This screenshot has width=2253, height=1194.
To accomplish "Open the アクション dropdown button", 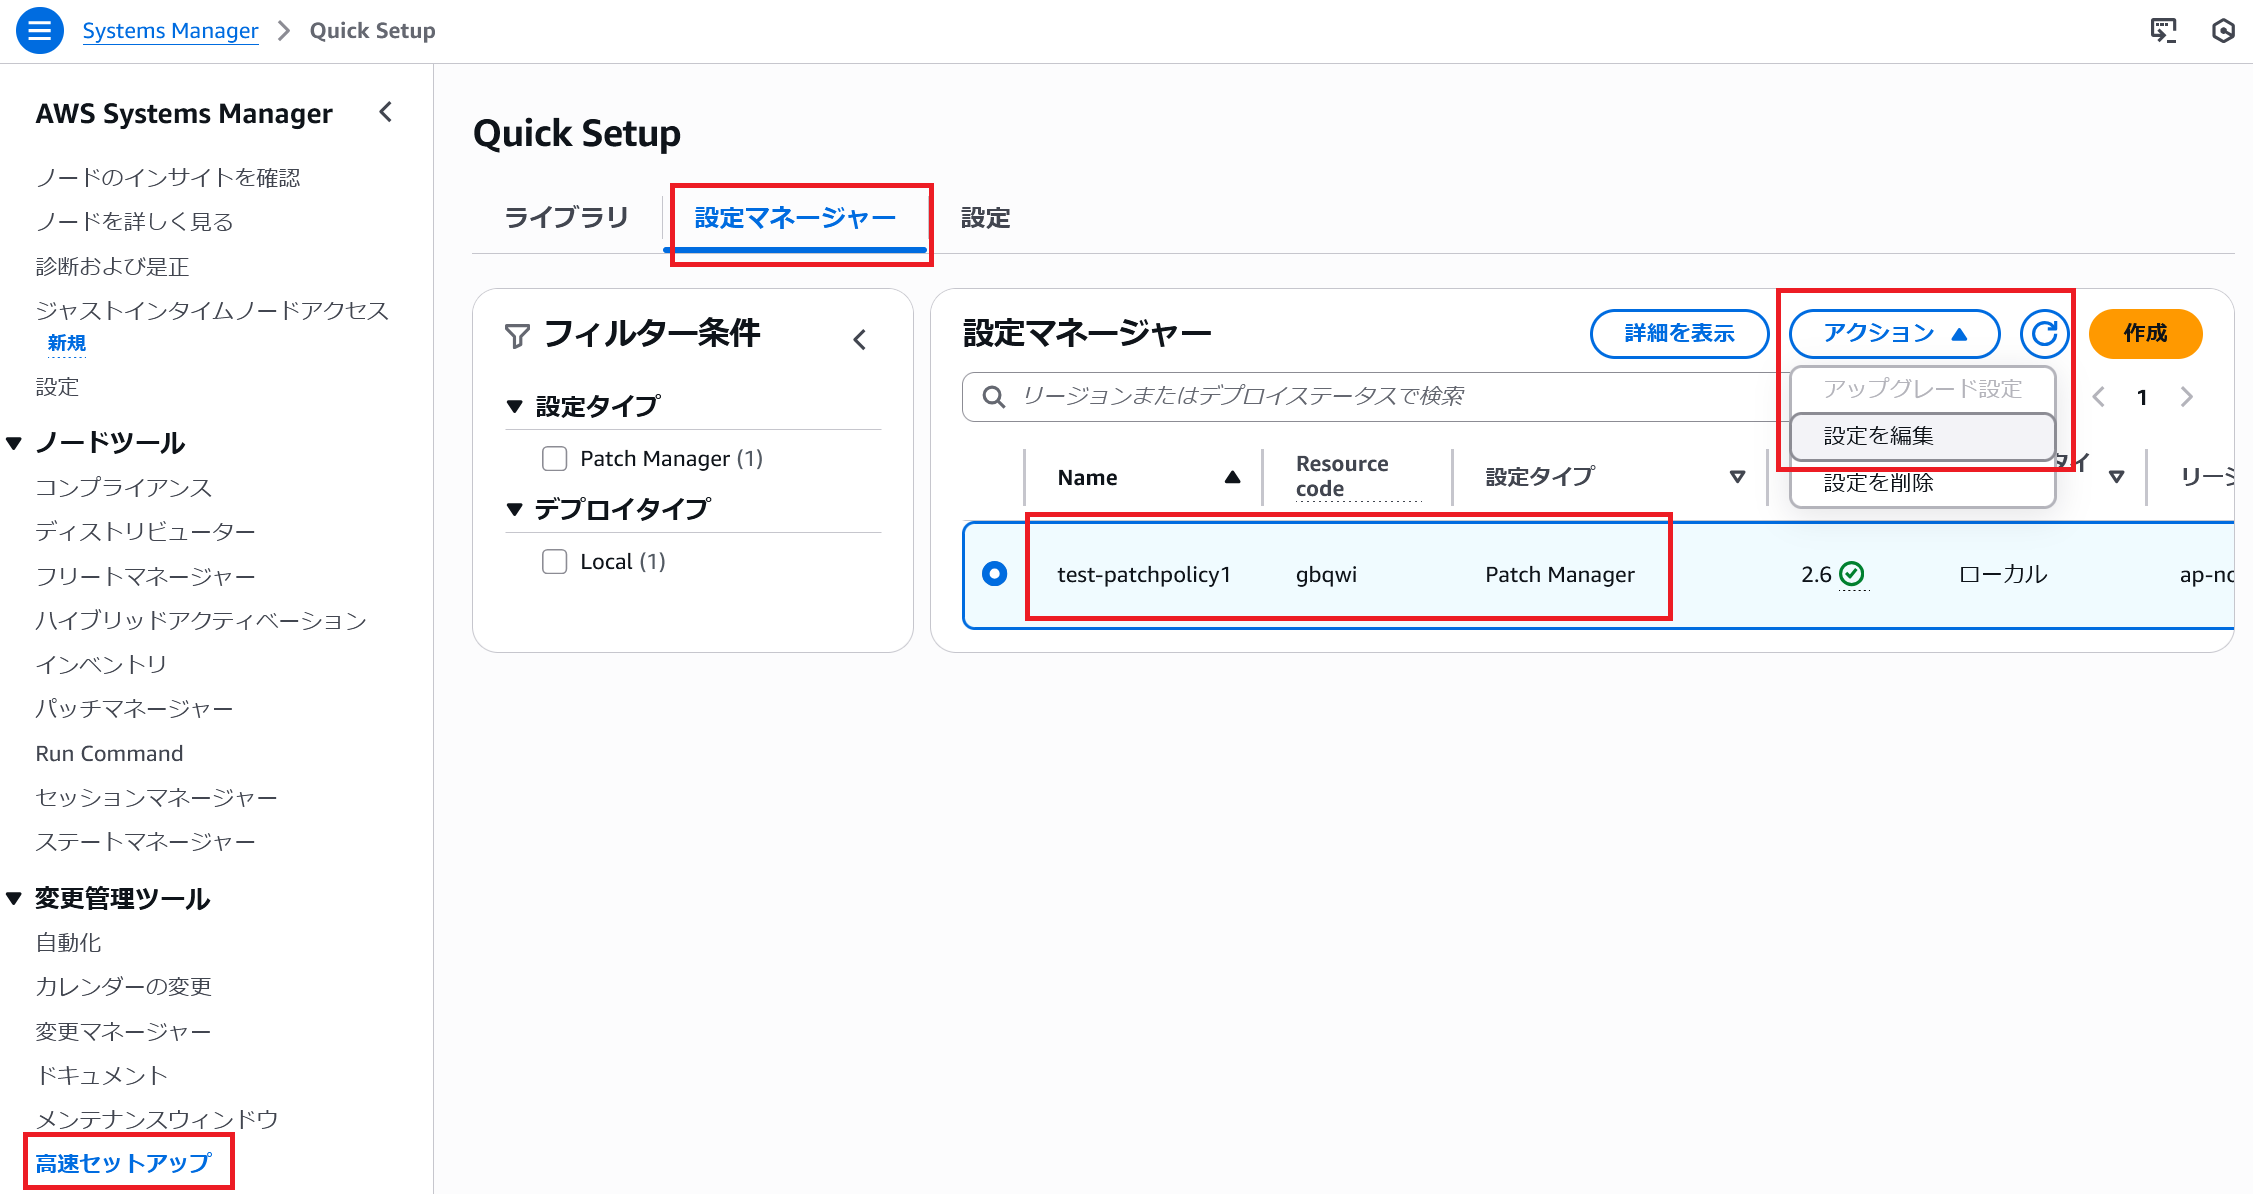I will pyautogui.click(x=1893, y=334).
